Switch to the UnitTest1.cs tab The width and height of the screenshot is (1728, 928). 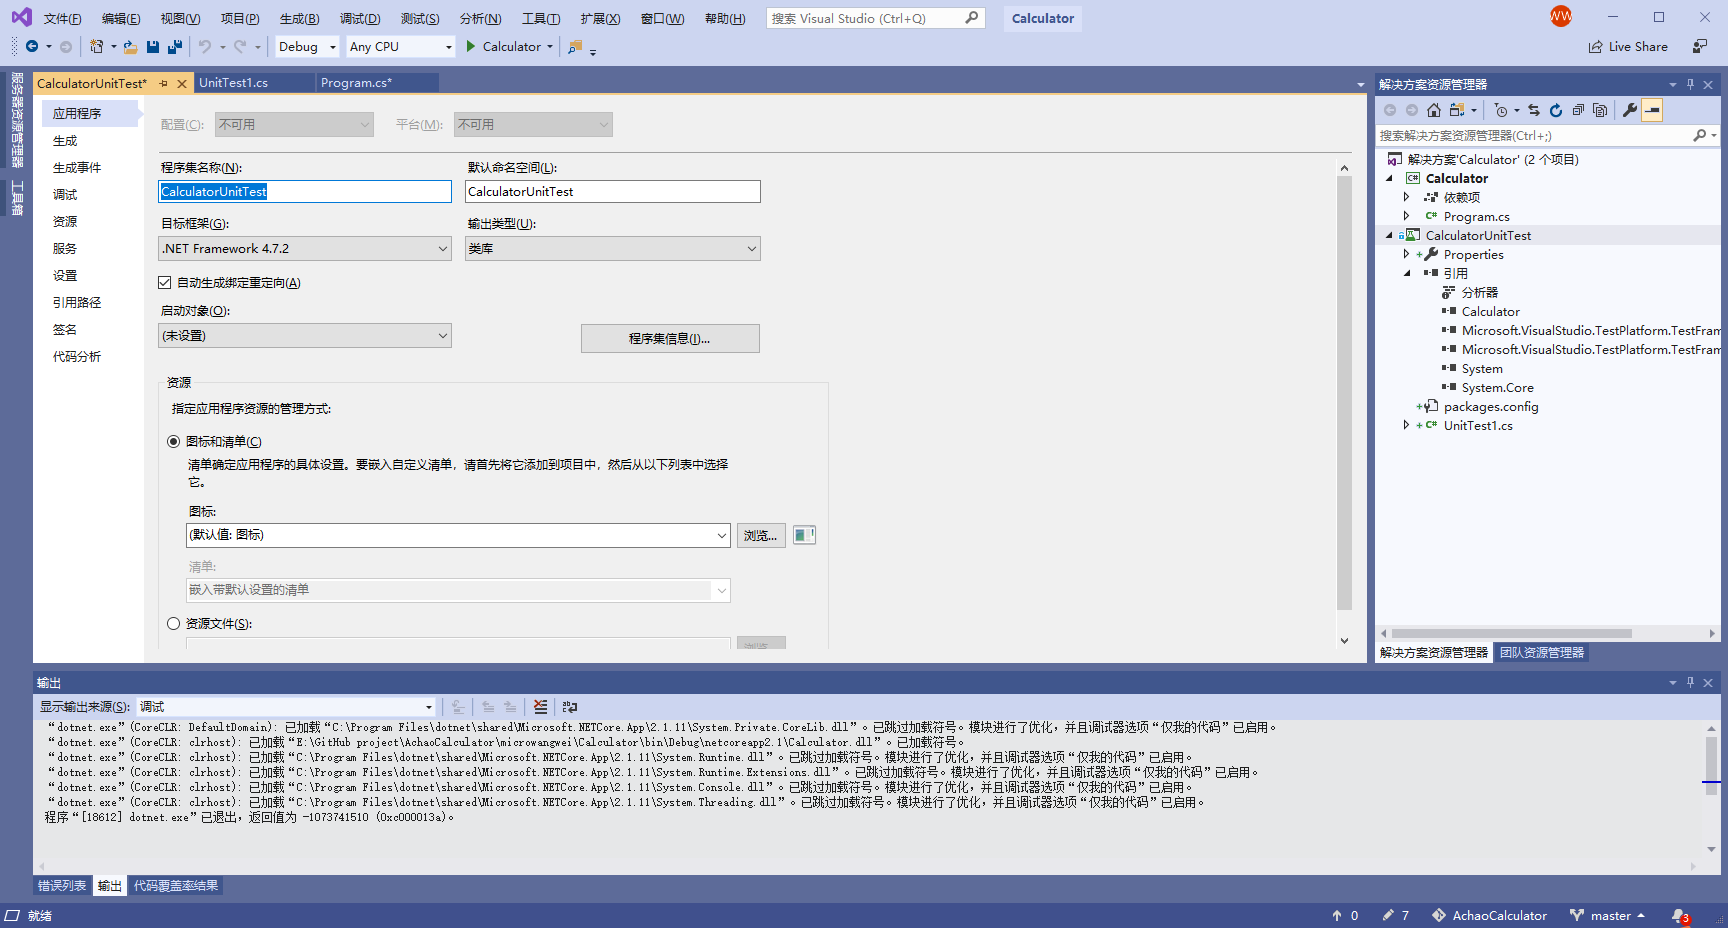coord(233,83)
